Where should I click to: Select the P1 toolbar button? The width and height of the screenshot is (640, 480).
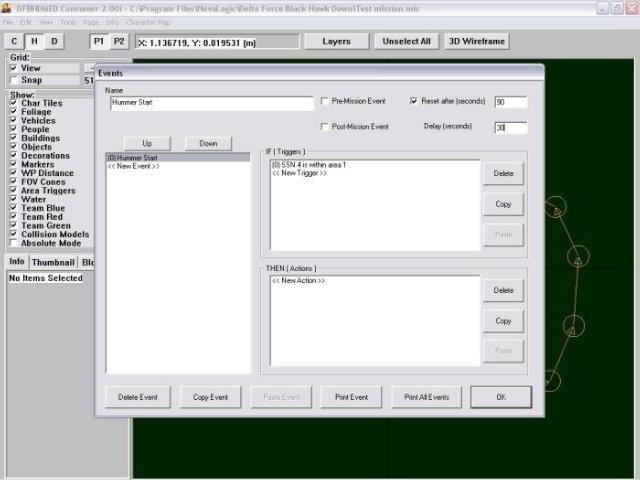pyautogui.click(x=99, y=41)
